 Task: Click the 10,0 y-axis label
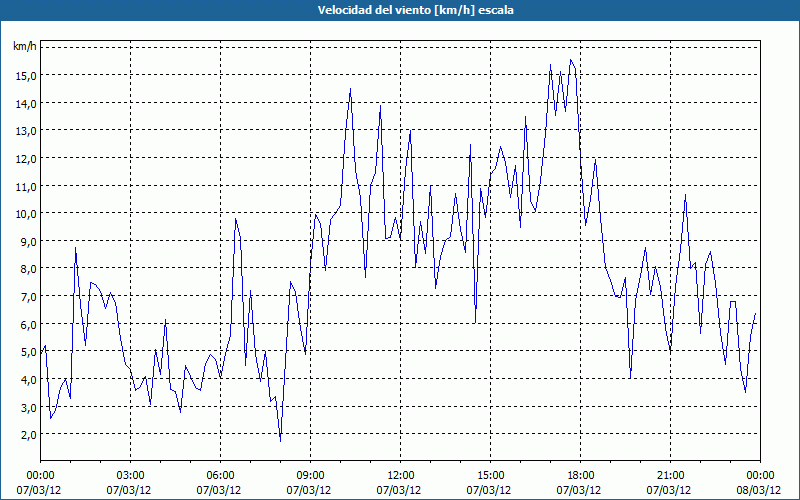(26, 214)
